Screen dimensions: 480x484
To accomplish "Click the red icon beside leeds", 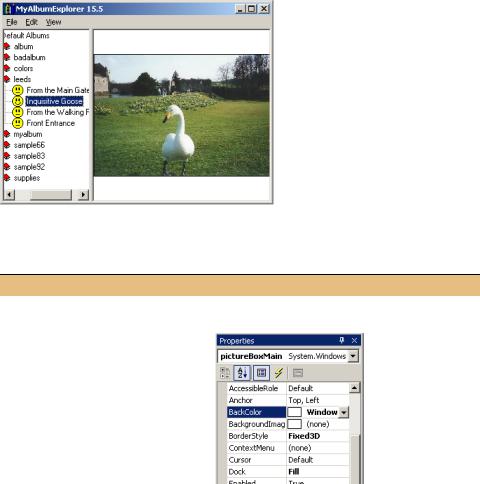I will coord(7,79).
